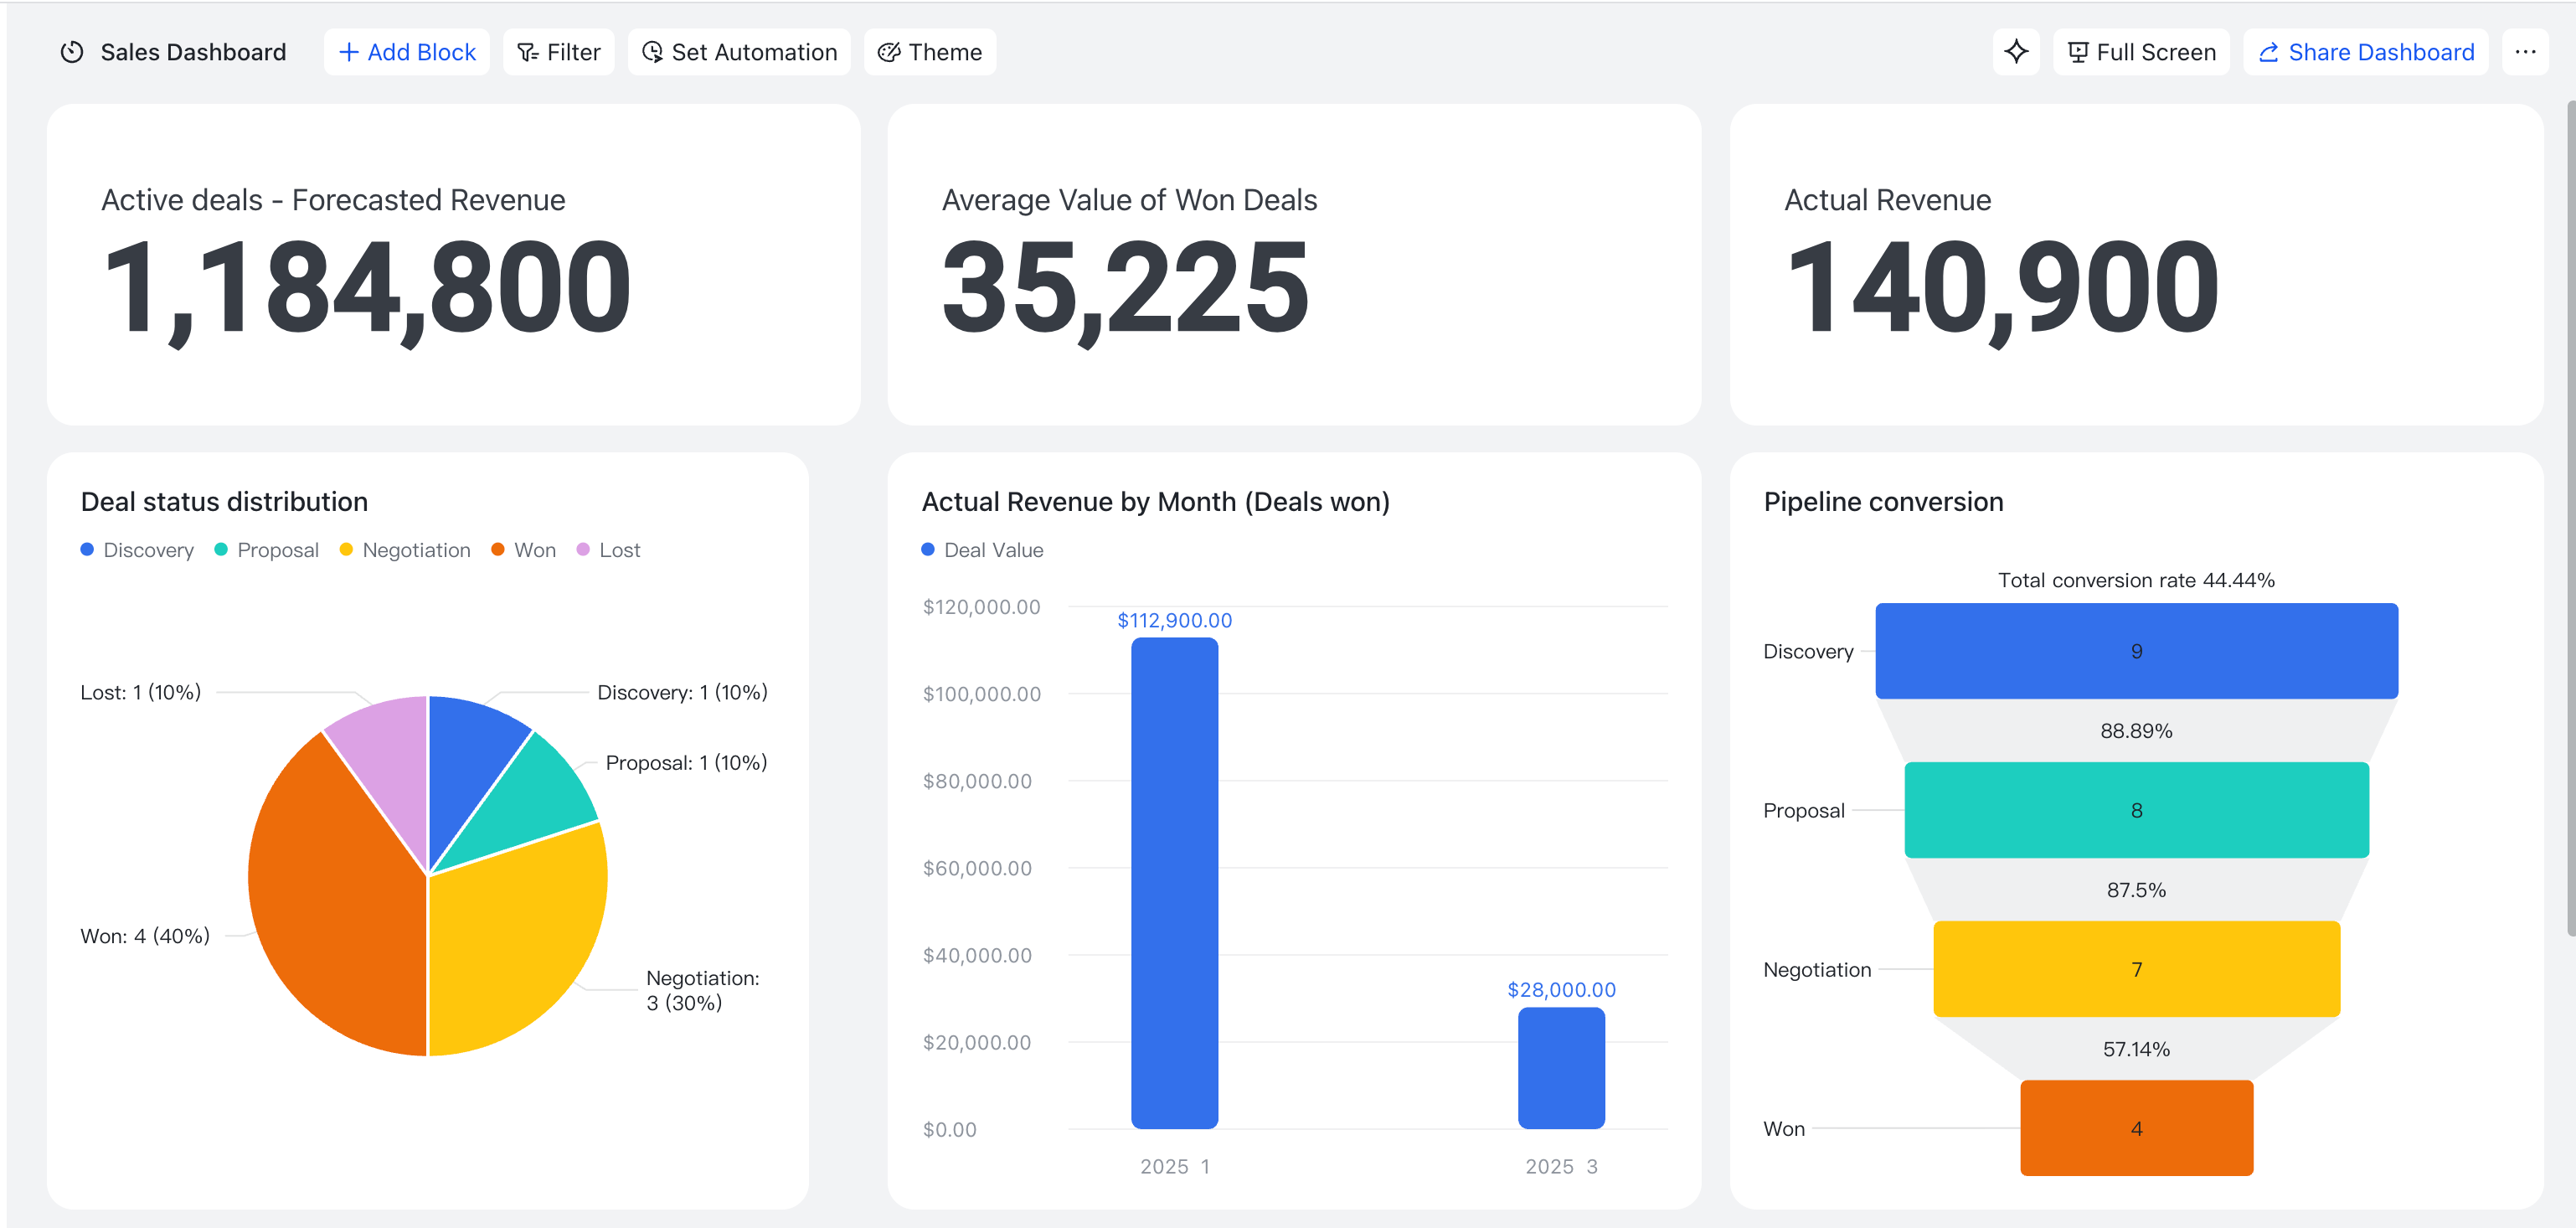
Task: Click the Filter funnel icon
Action: pos(527,52)
